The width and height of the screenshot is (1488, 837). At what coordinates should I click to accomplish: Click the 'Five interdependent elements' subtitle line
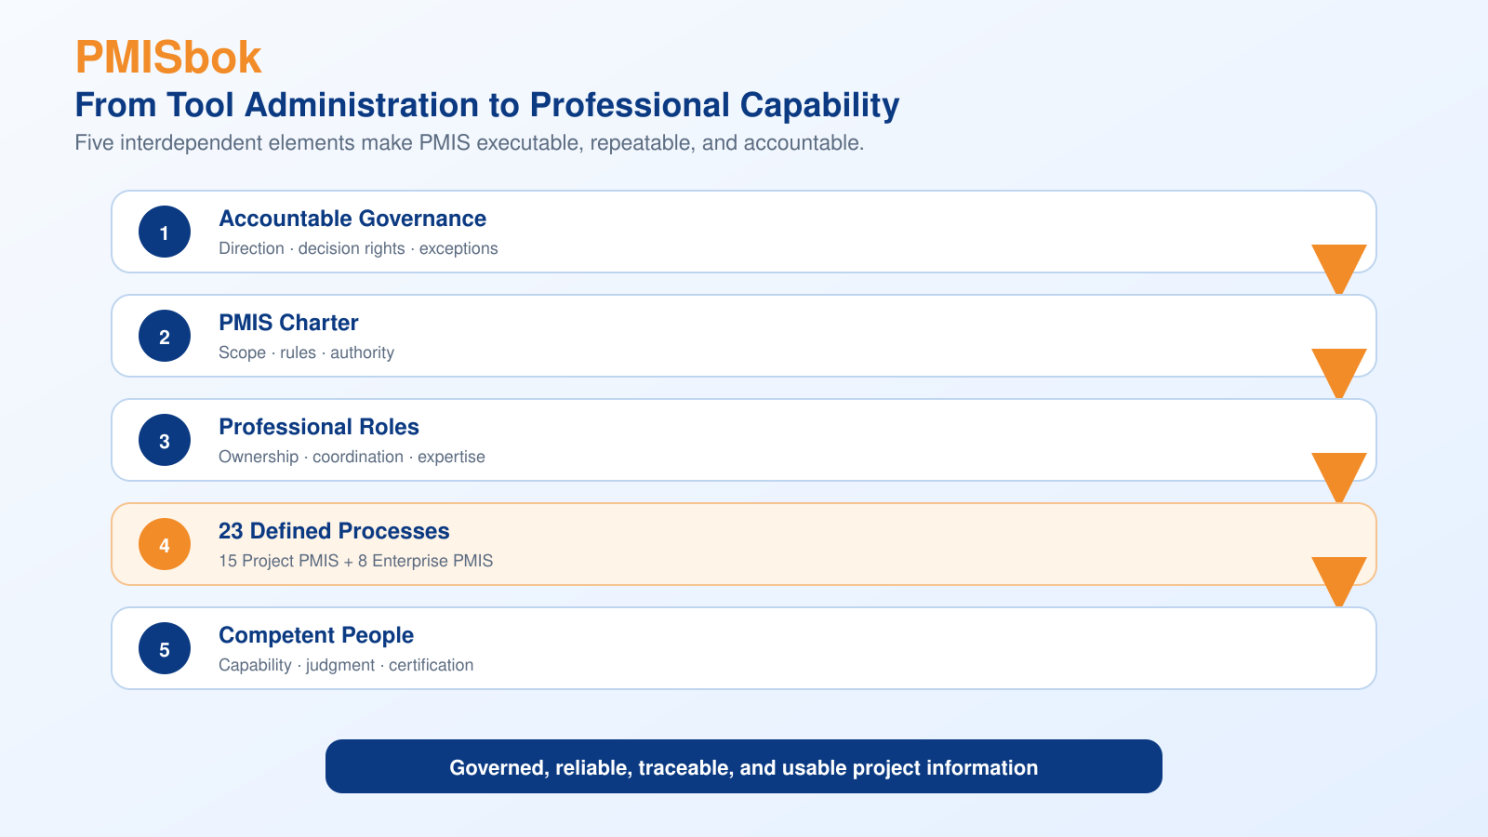click(469, 143)
